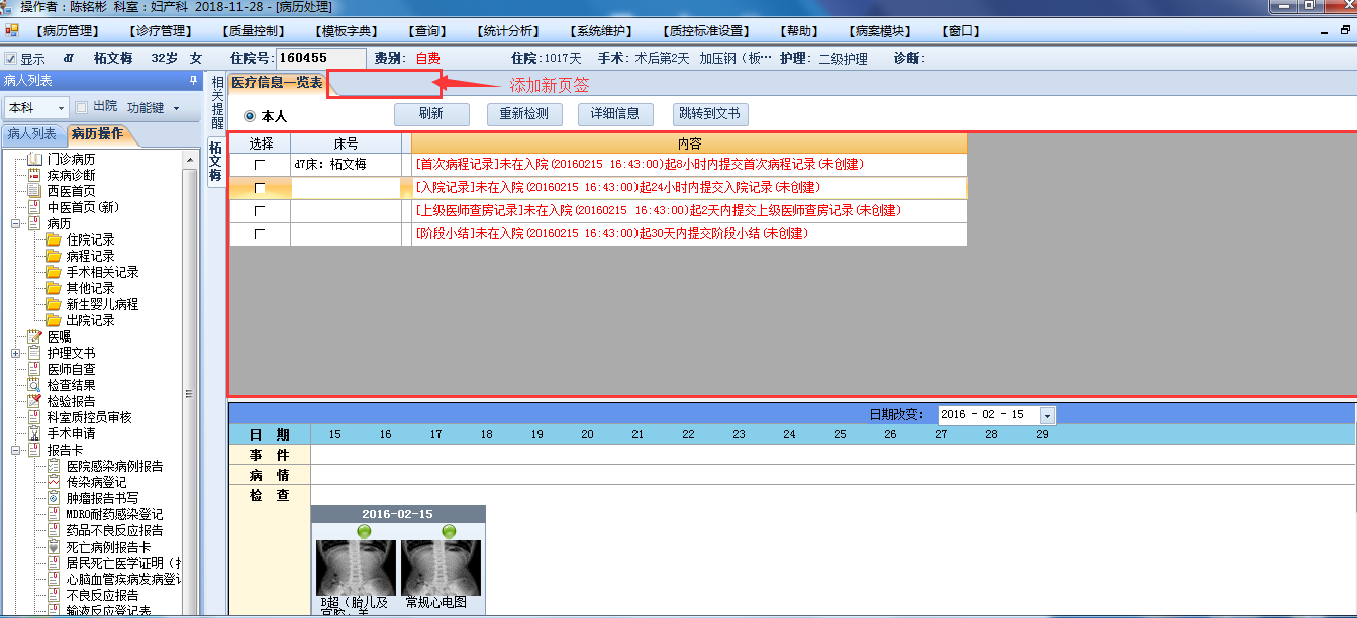Select the 科室质控员审核 icon
This screenshot has height=618, width=1357.
click(x=34, y=417)
